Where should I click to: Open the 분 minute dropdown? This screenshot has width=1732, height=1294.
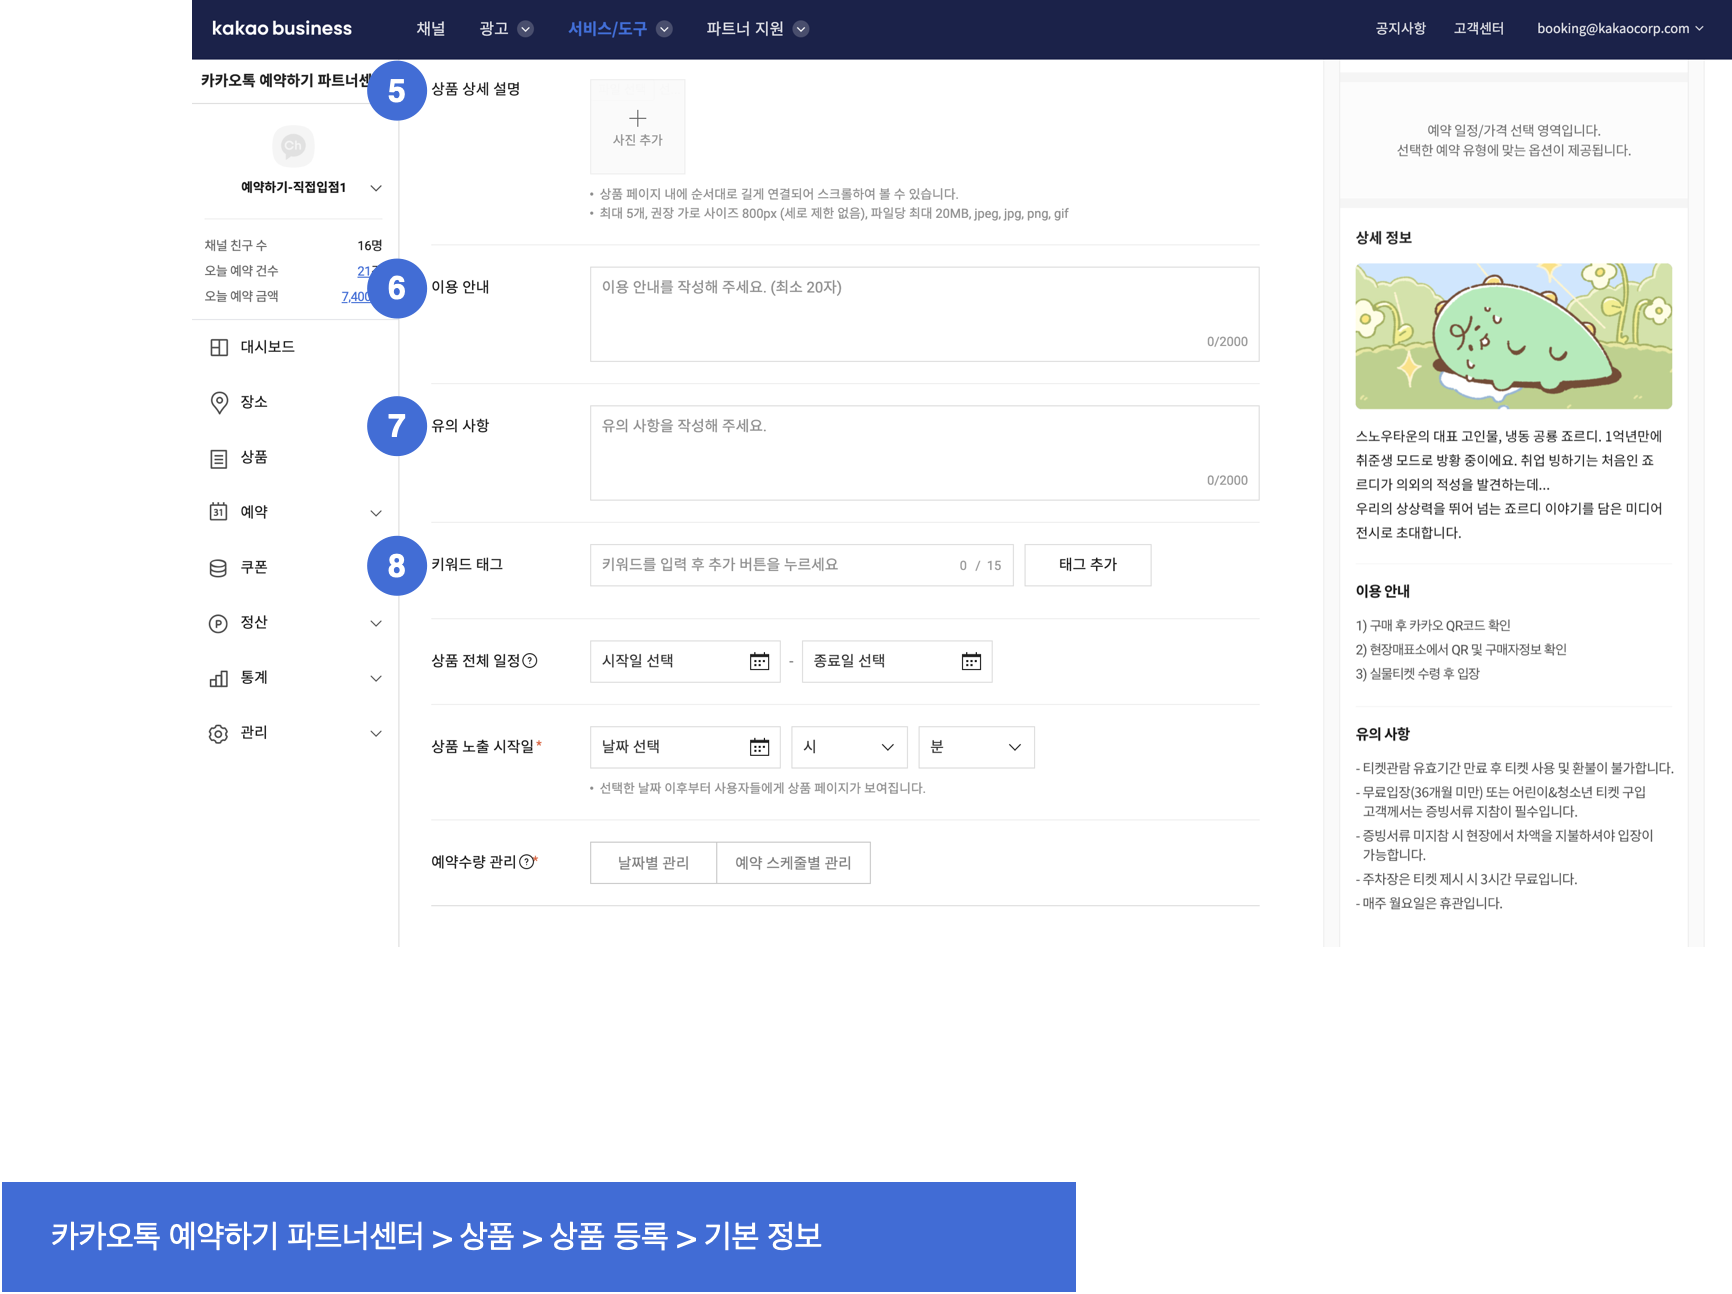click(976, 747)
